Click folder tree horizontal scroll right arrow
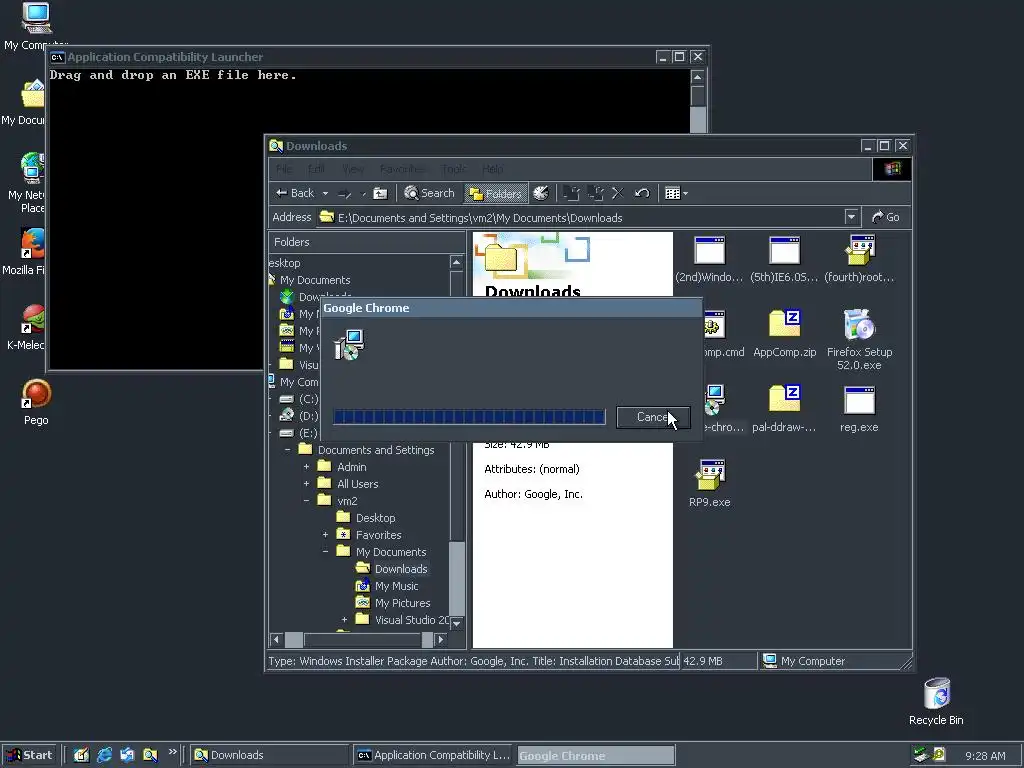 [441, 639]
